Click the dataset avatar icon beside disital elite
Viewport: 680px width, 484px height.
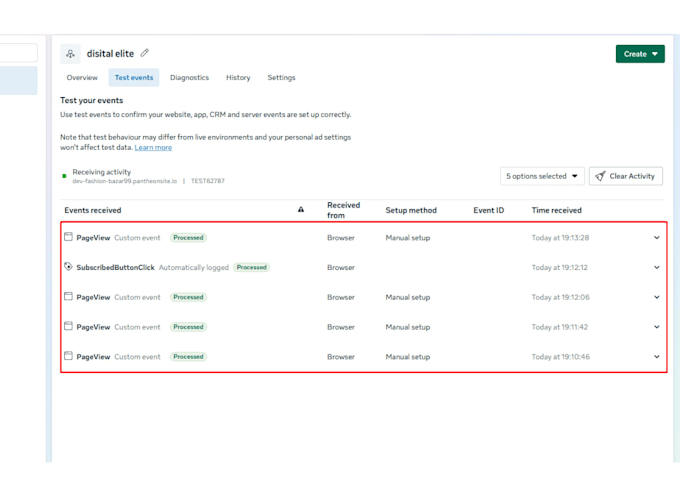pyautogui.click(x=70, y=54)
